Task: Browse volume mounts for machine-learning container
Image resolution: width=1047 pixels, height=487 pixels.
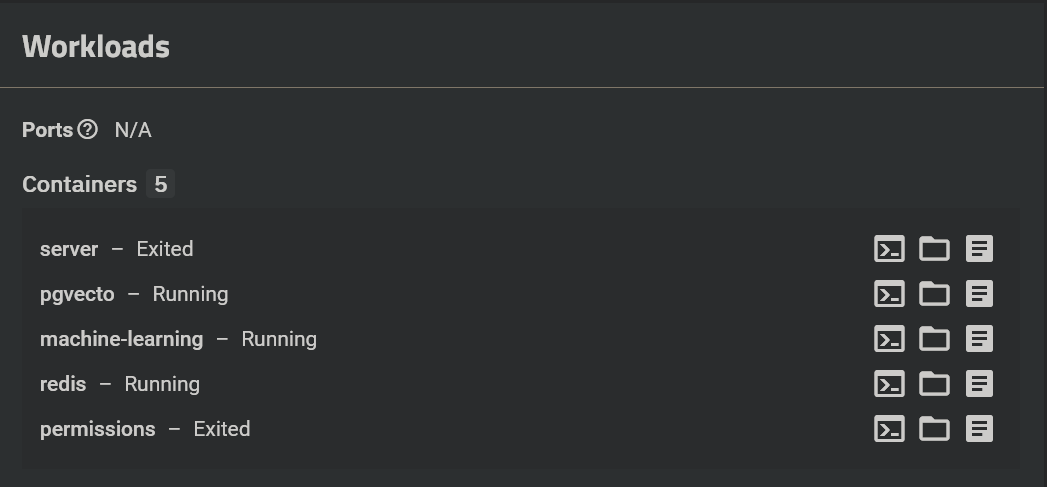Action: click(x=934, y=339)
